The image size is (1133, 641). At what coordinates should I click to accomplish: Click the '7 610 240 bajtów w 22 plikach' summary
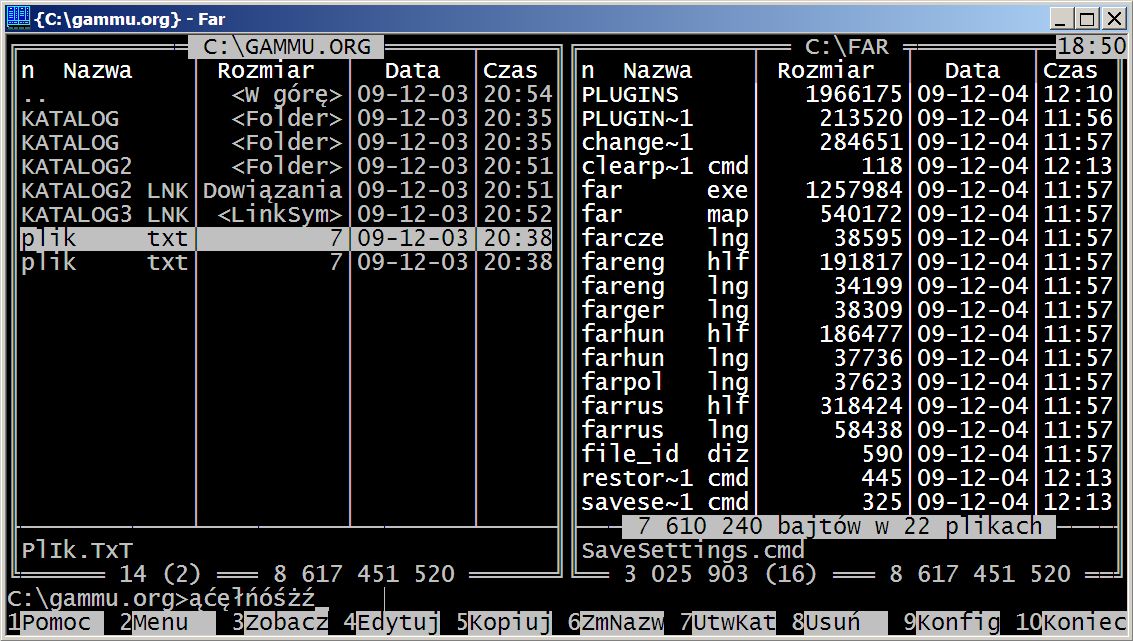840,526
